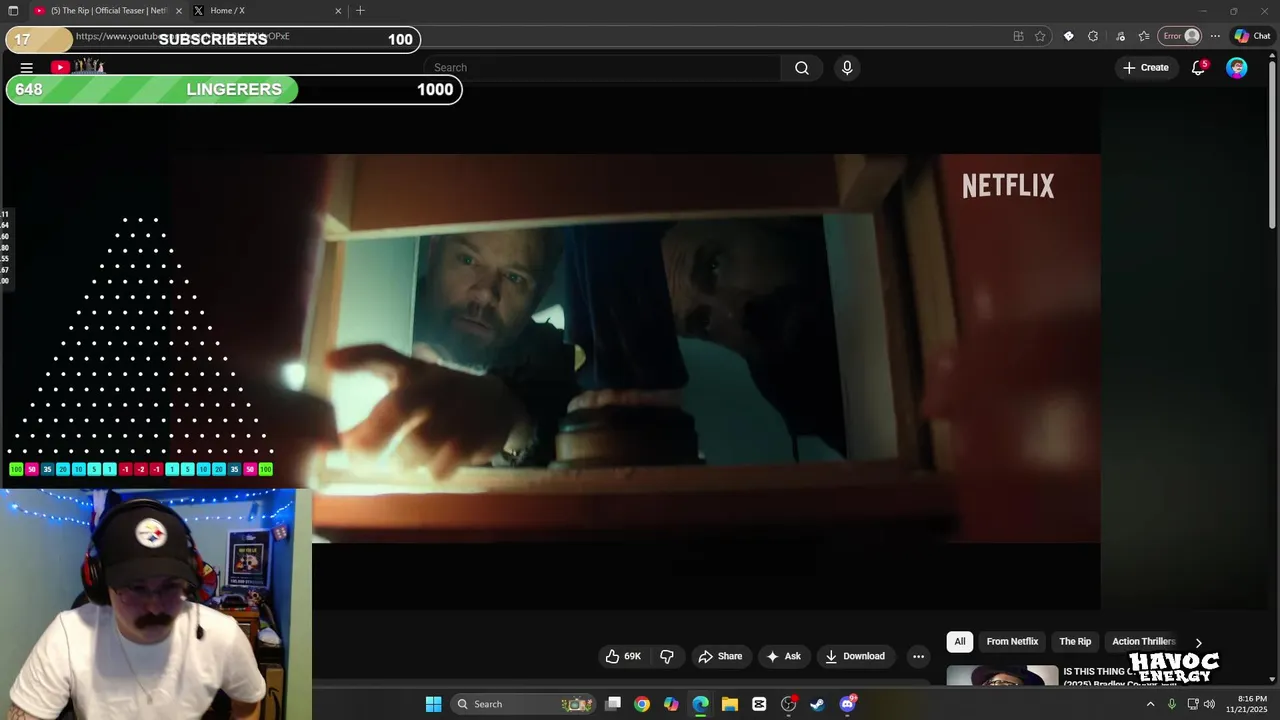
Task: Open the YouTube account avatar menu
Action: (1237, 68)
